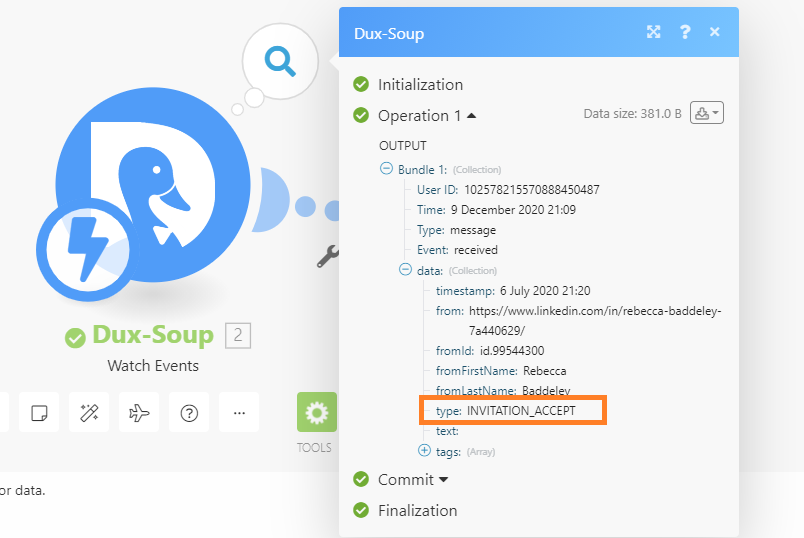
Task: Click the Time value 9 December 2020 21:09
Action: 513,210
